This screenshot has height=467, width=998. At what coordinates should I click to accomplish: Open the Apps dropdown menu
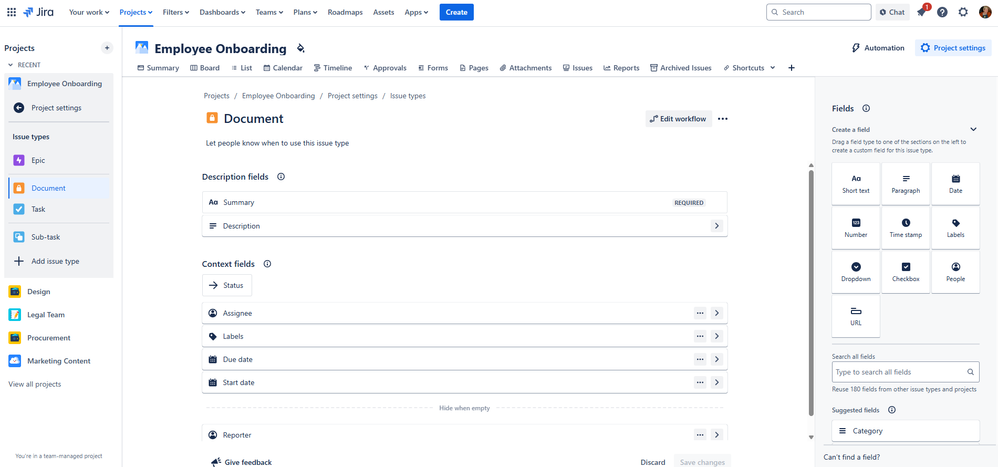point(416,12)
